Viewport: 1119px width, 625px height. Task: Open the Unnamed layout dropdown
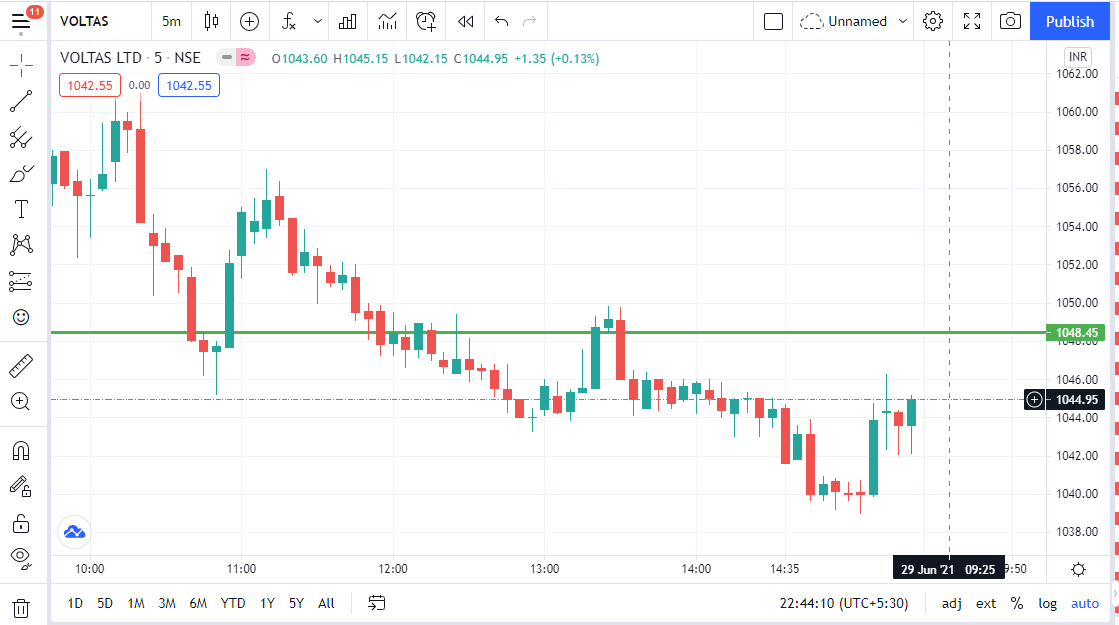(x=856, y=21)
